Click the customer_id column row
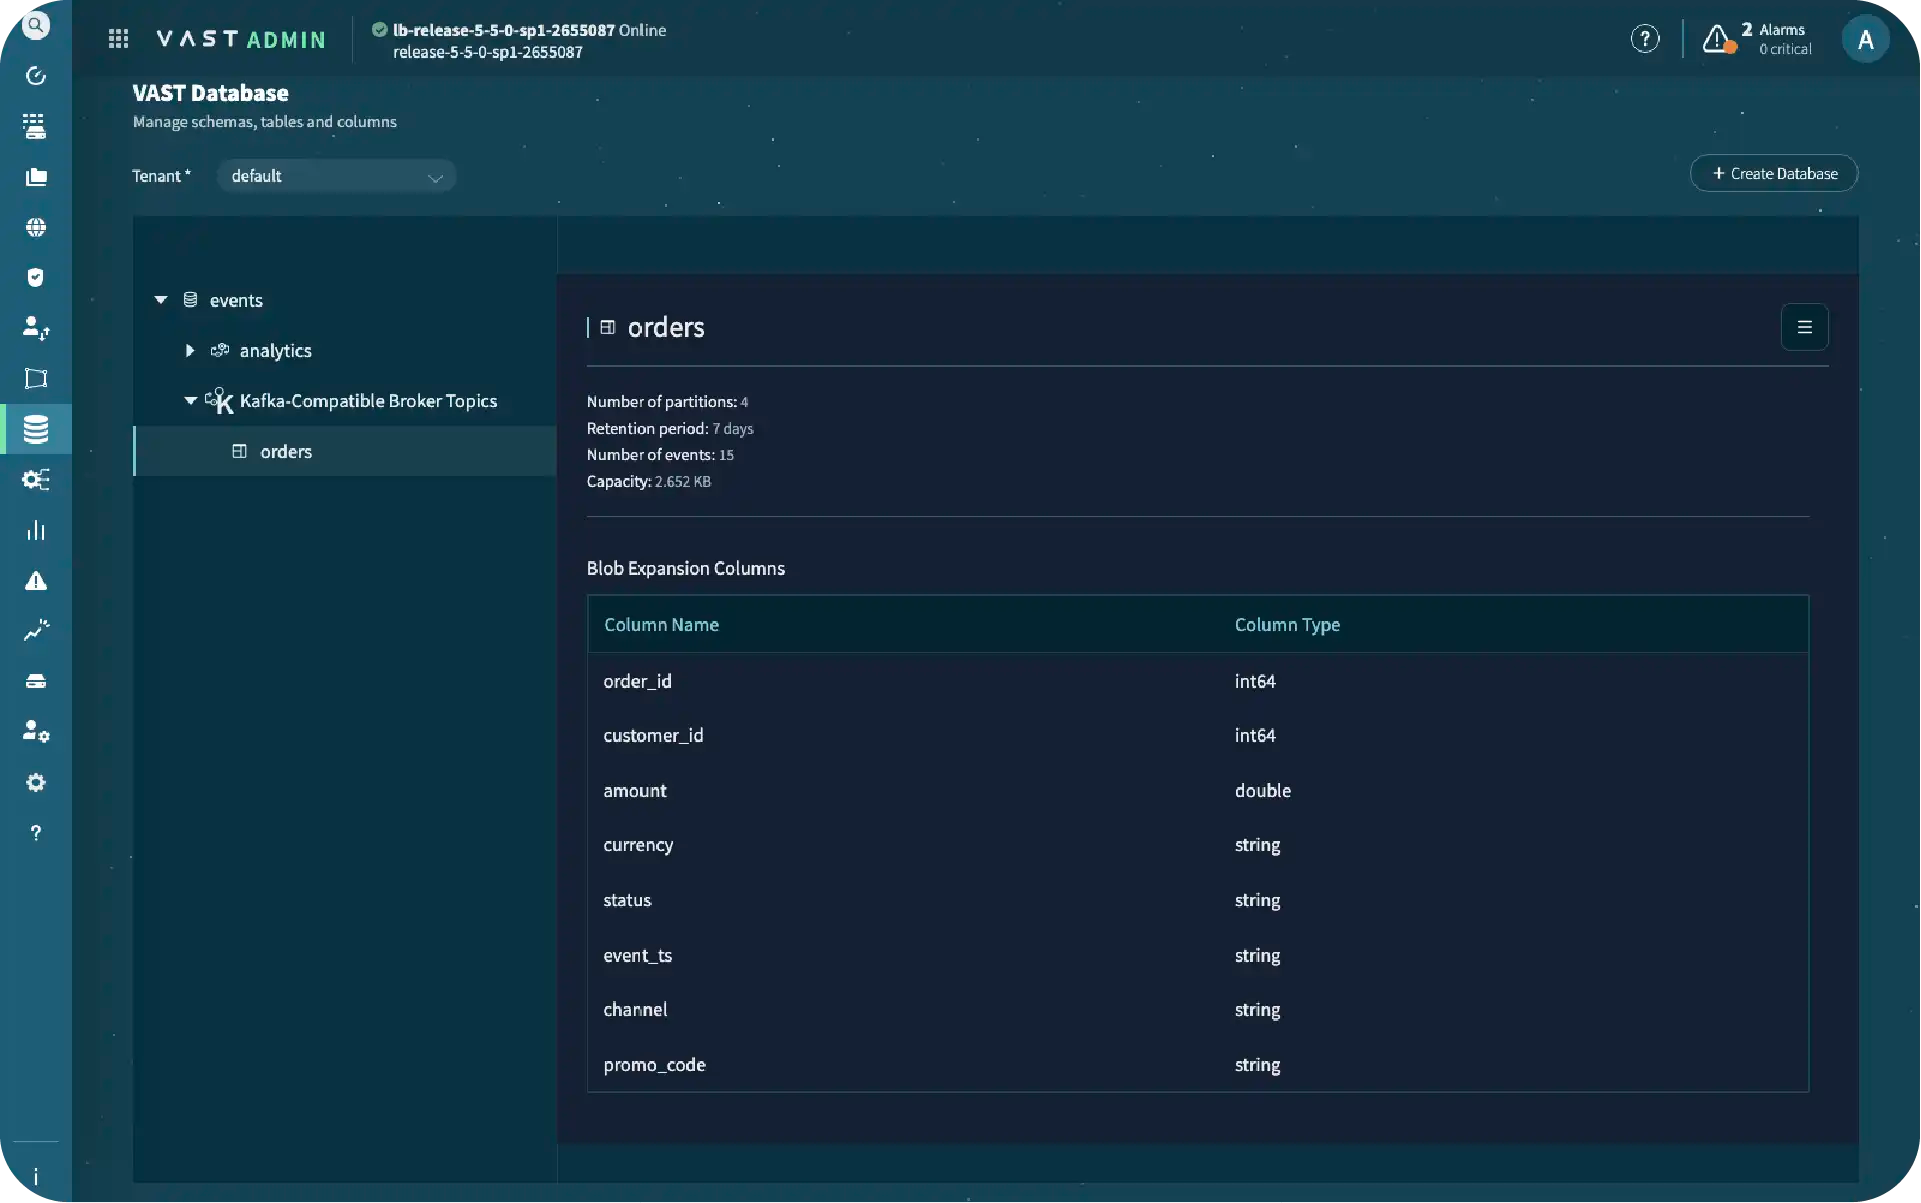 tap(1198, 736)
